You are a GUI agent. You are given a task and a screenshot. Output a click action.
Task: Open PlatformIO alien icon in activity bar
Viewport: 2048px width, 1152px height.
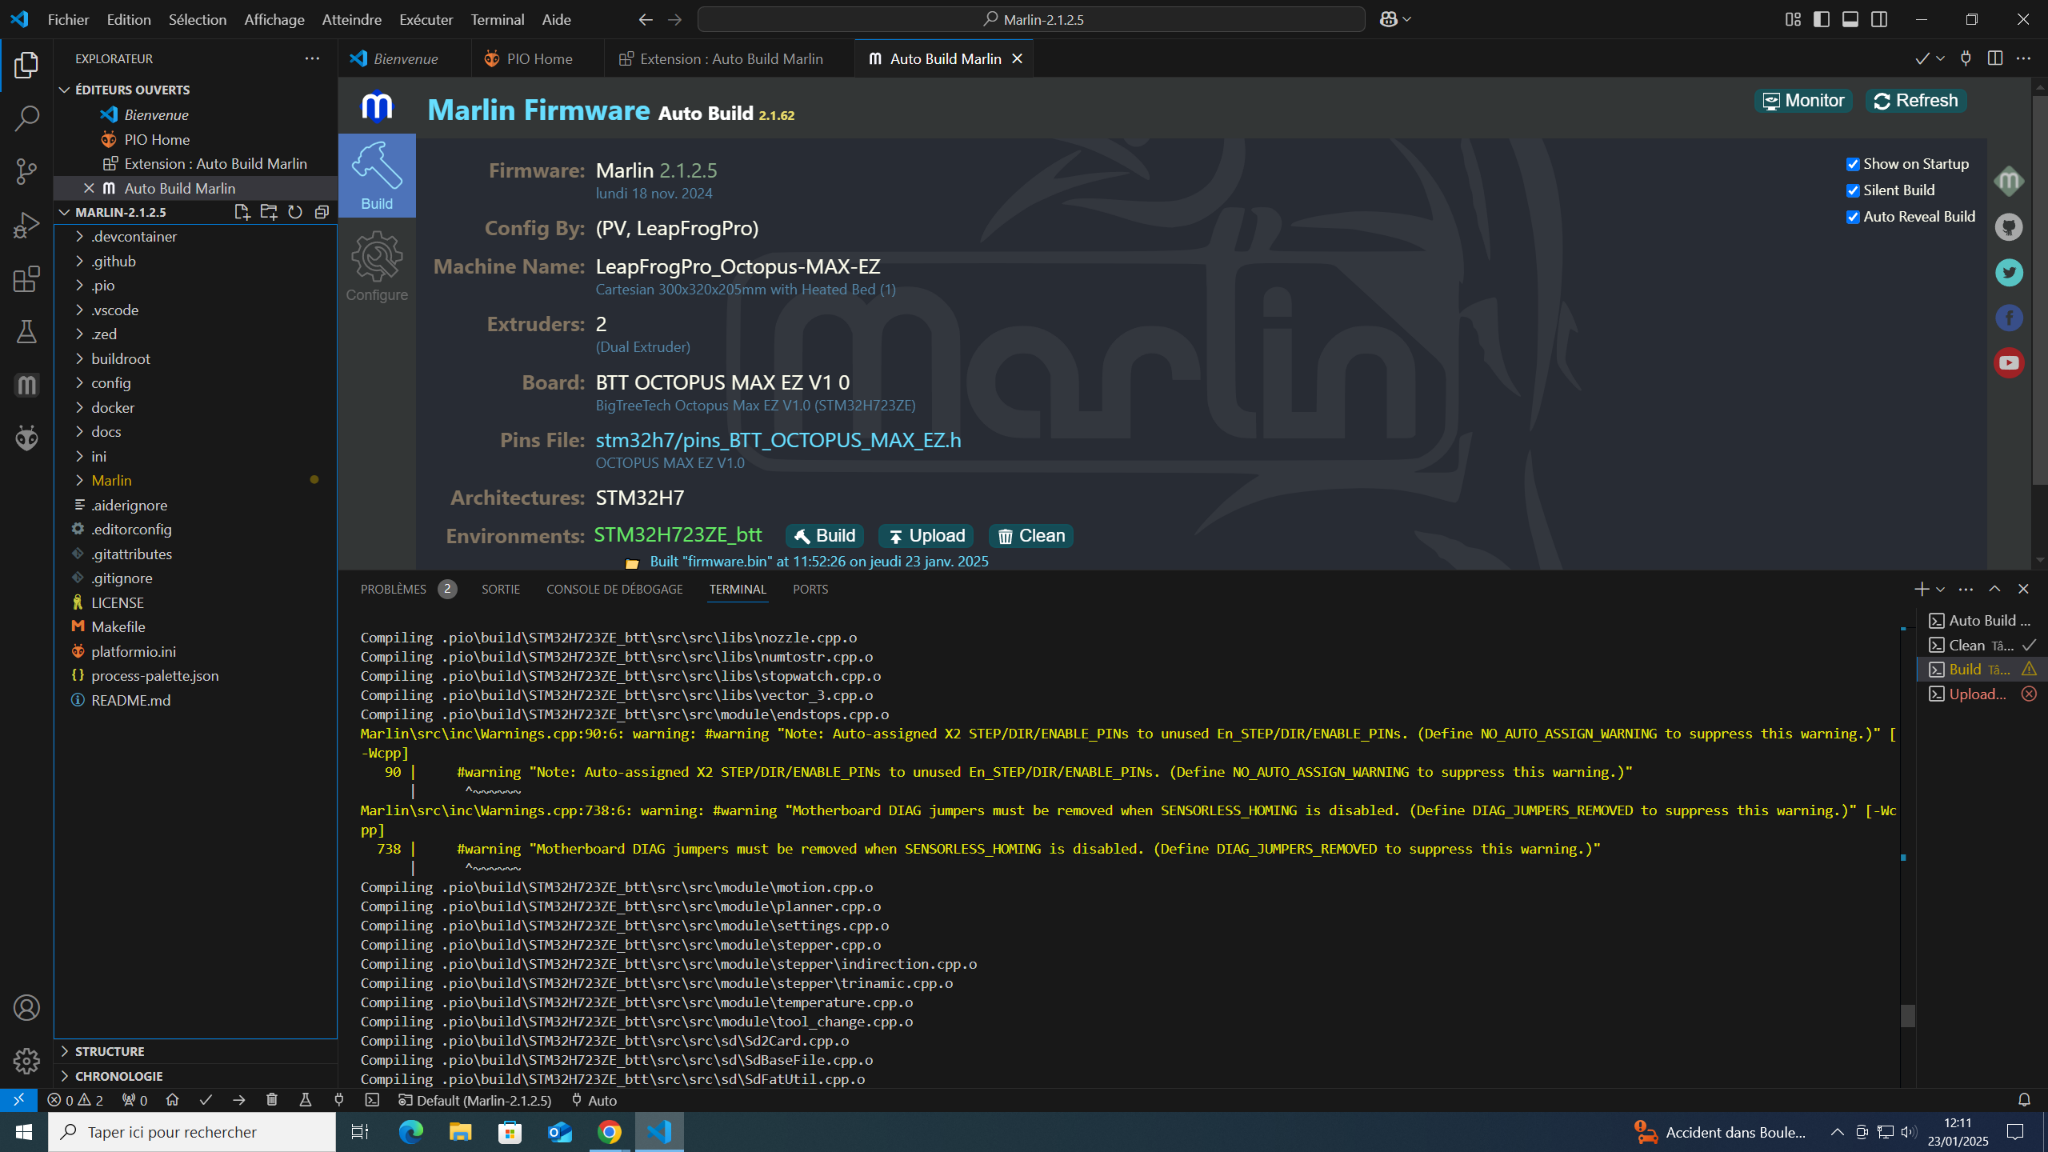27,437
